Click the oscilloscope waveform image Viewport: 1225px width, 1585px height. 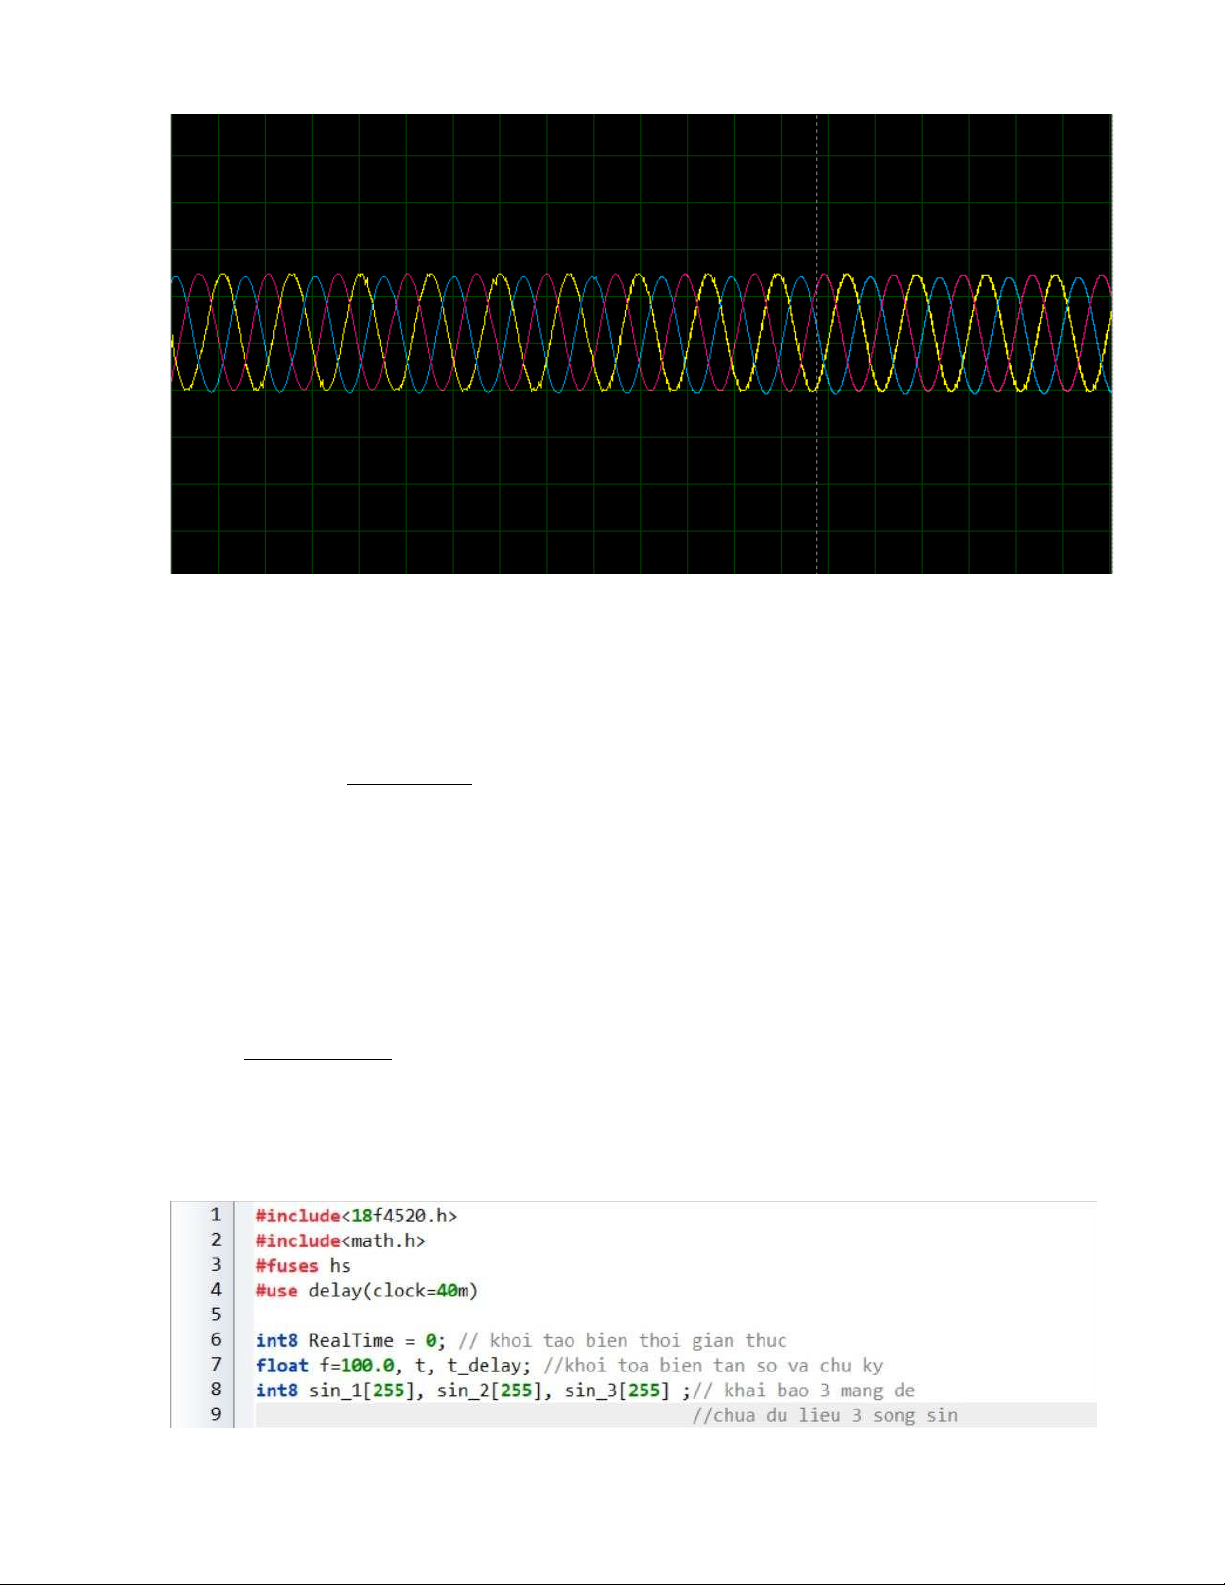[641, 343]
